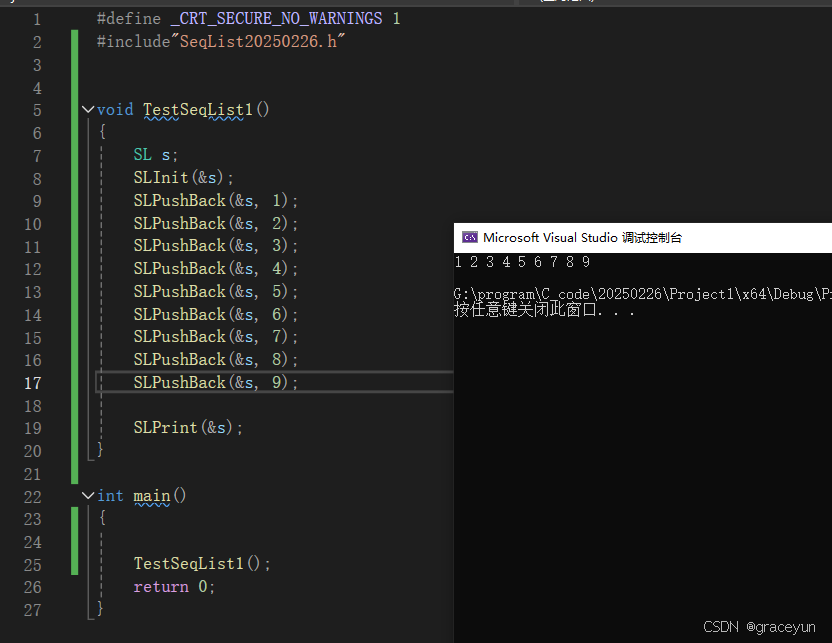The width and height of the screenshot is (832, 643).
Task: Click the G:\program\C_code path in console
Action: click(643, 294)
